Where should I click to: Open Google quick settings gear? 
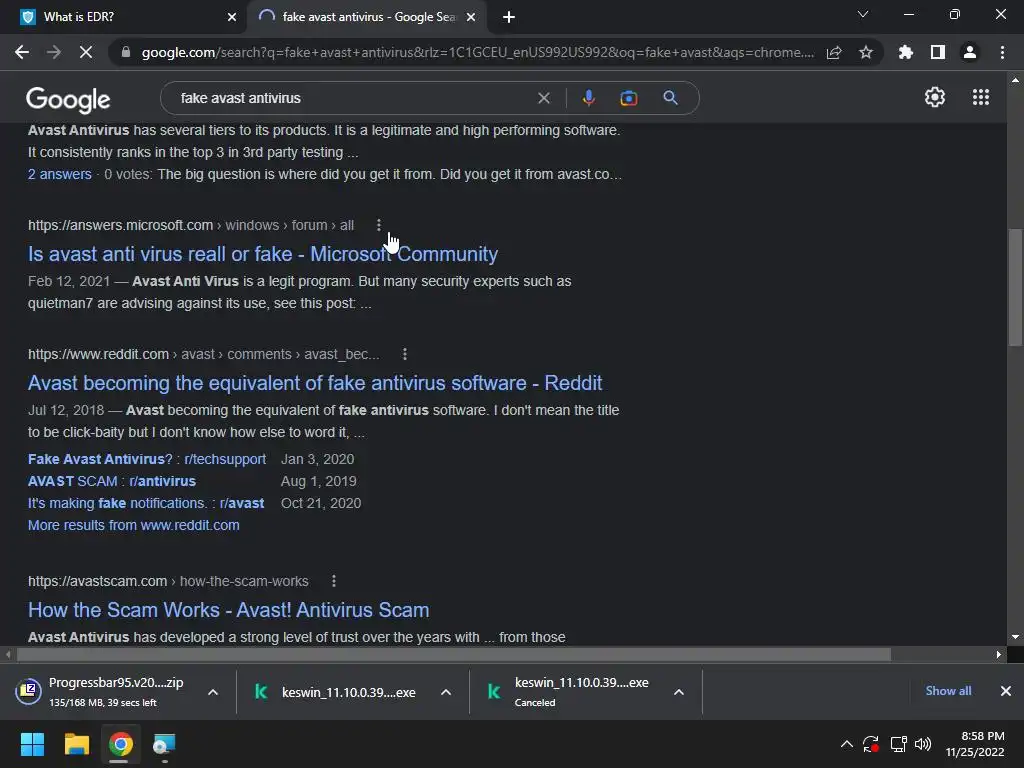coord(935,97)
